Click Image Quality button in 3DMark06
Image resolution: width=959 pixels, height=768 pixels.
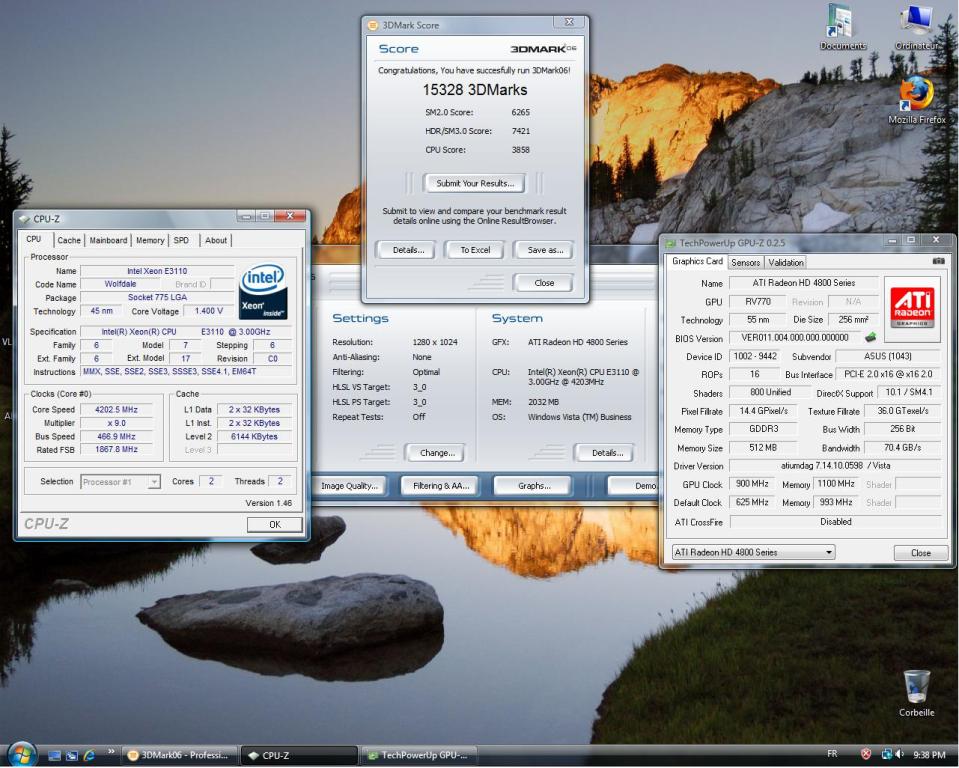tap(349, 486)
